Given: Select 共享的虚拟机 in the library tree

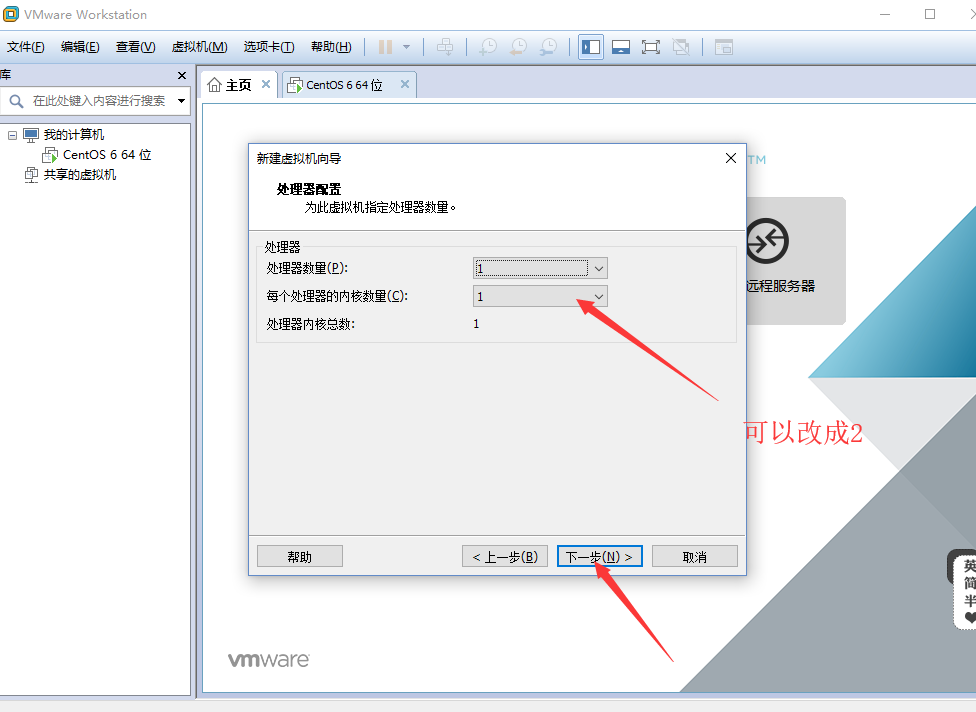Looking at the screenshot, I should [80, 174].
